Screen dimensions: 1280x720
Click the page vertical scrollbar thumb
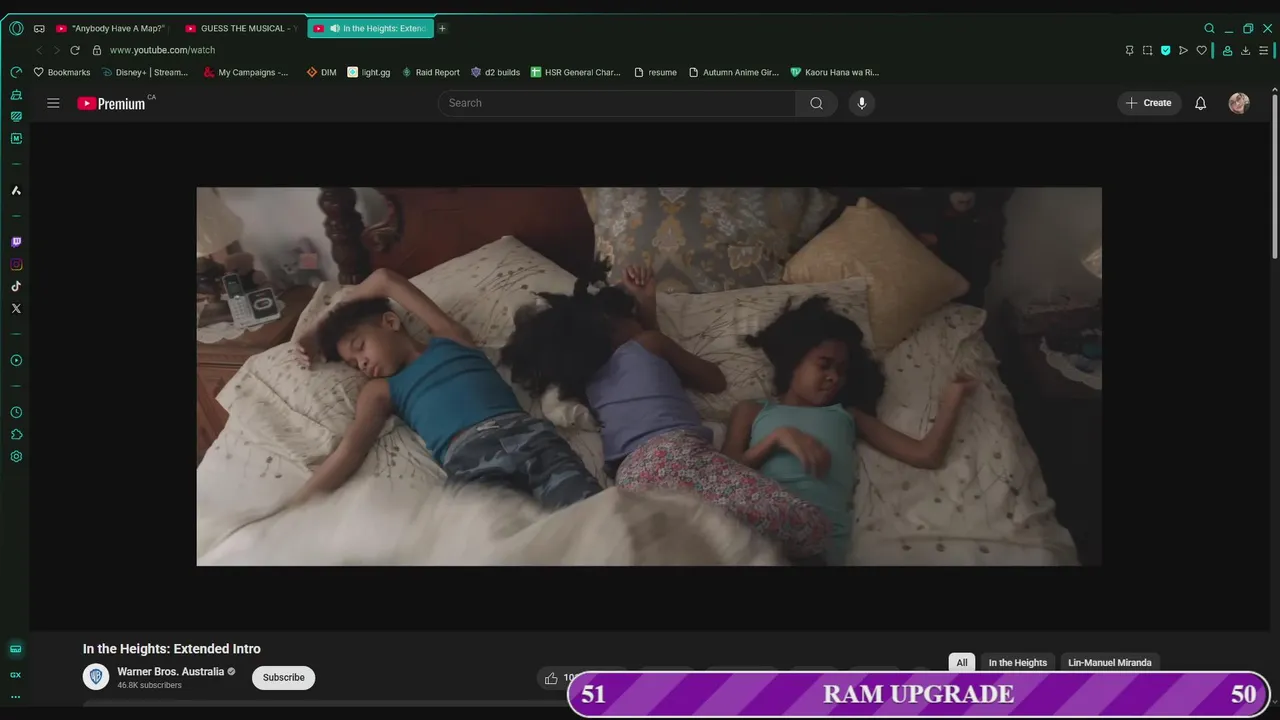[x=1274, y=175]
